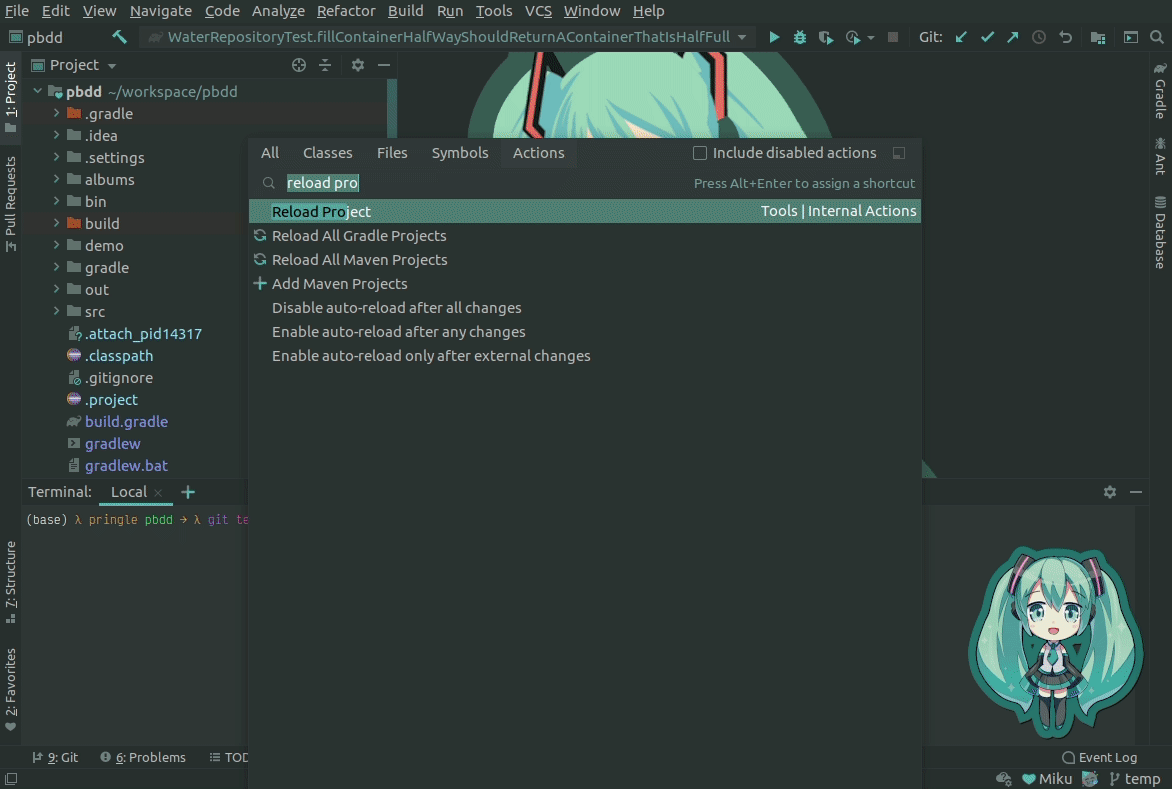Collapse the pbdd root folder

(37, 91)
